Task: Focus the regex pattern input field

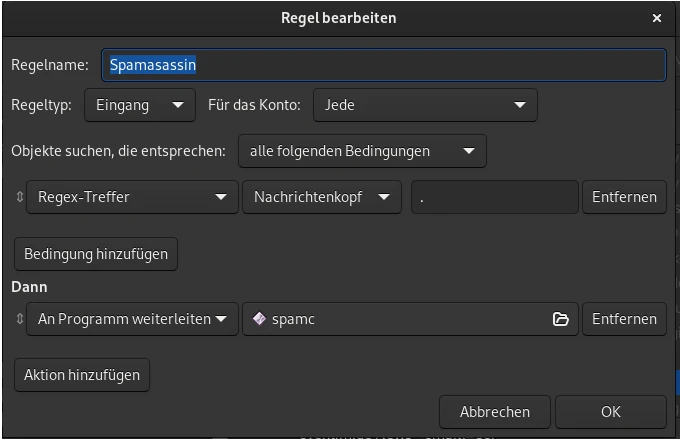Action: coord(494,197)
